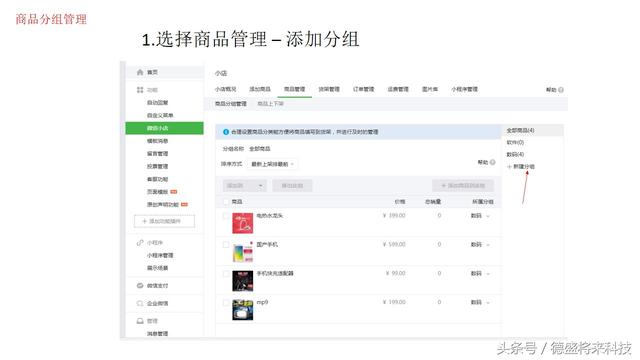
Task: Click the product name 国产手机
Action: [267, 244]
